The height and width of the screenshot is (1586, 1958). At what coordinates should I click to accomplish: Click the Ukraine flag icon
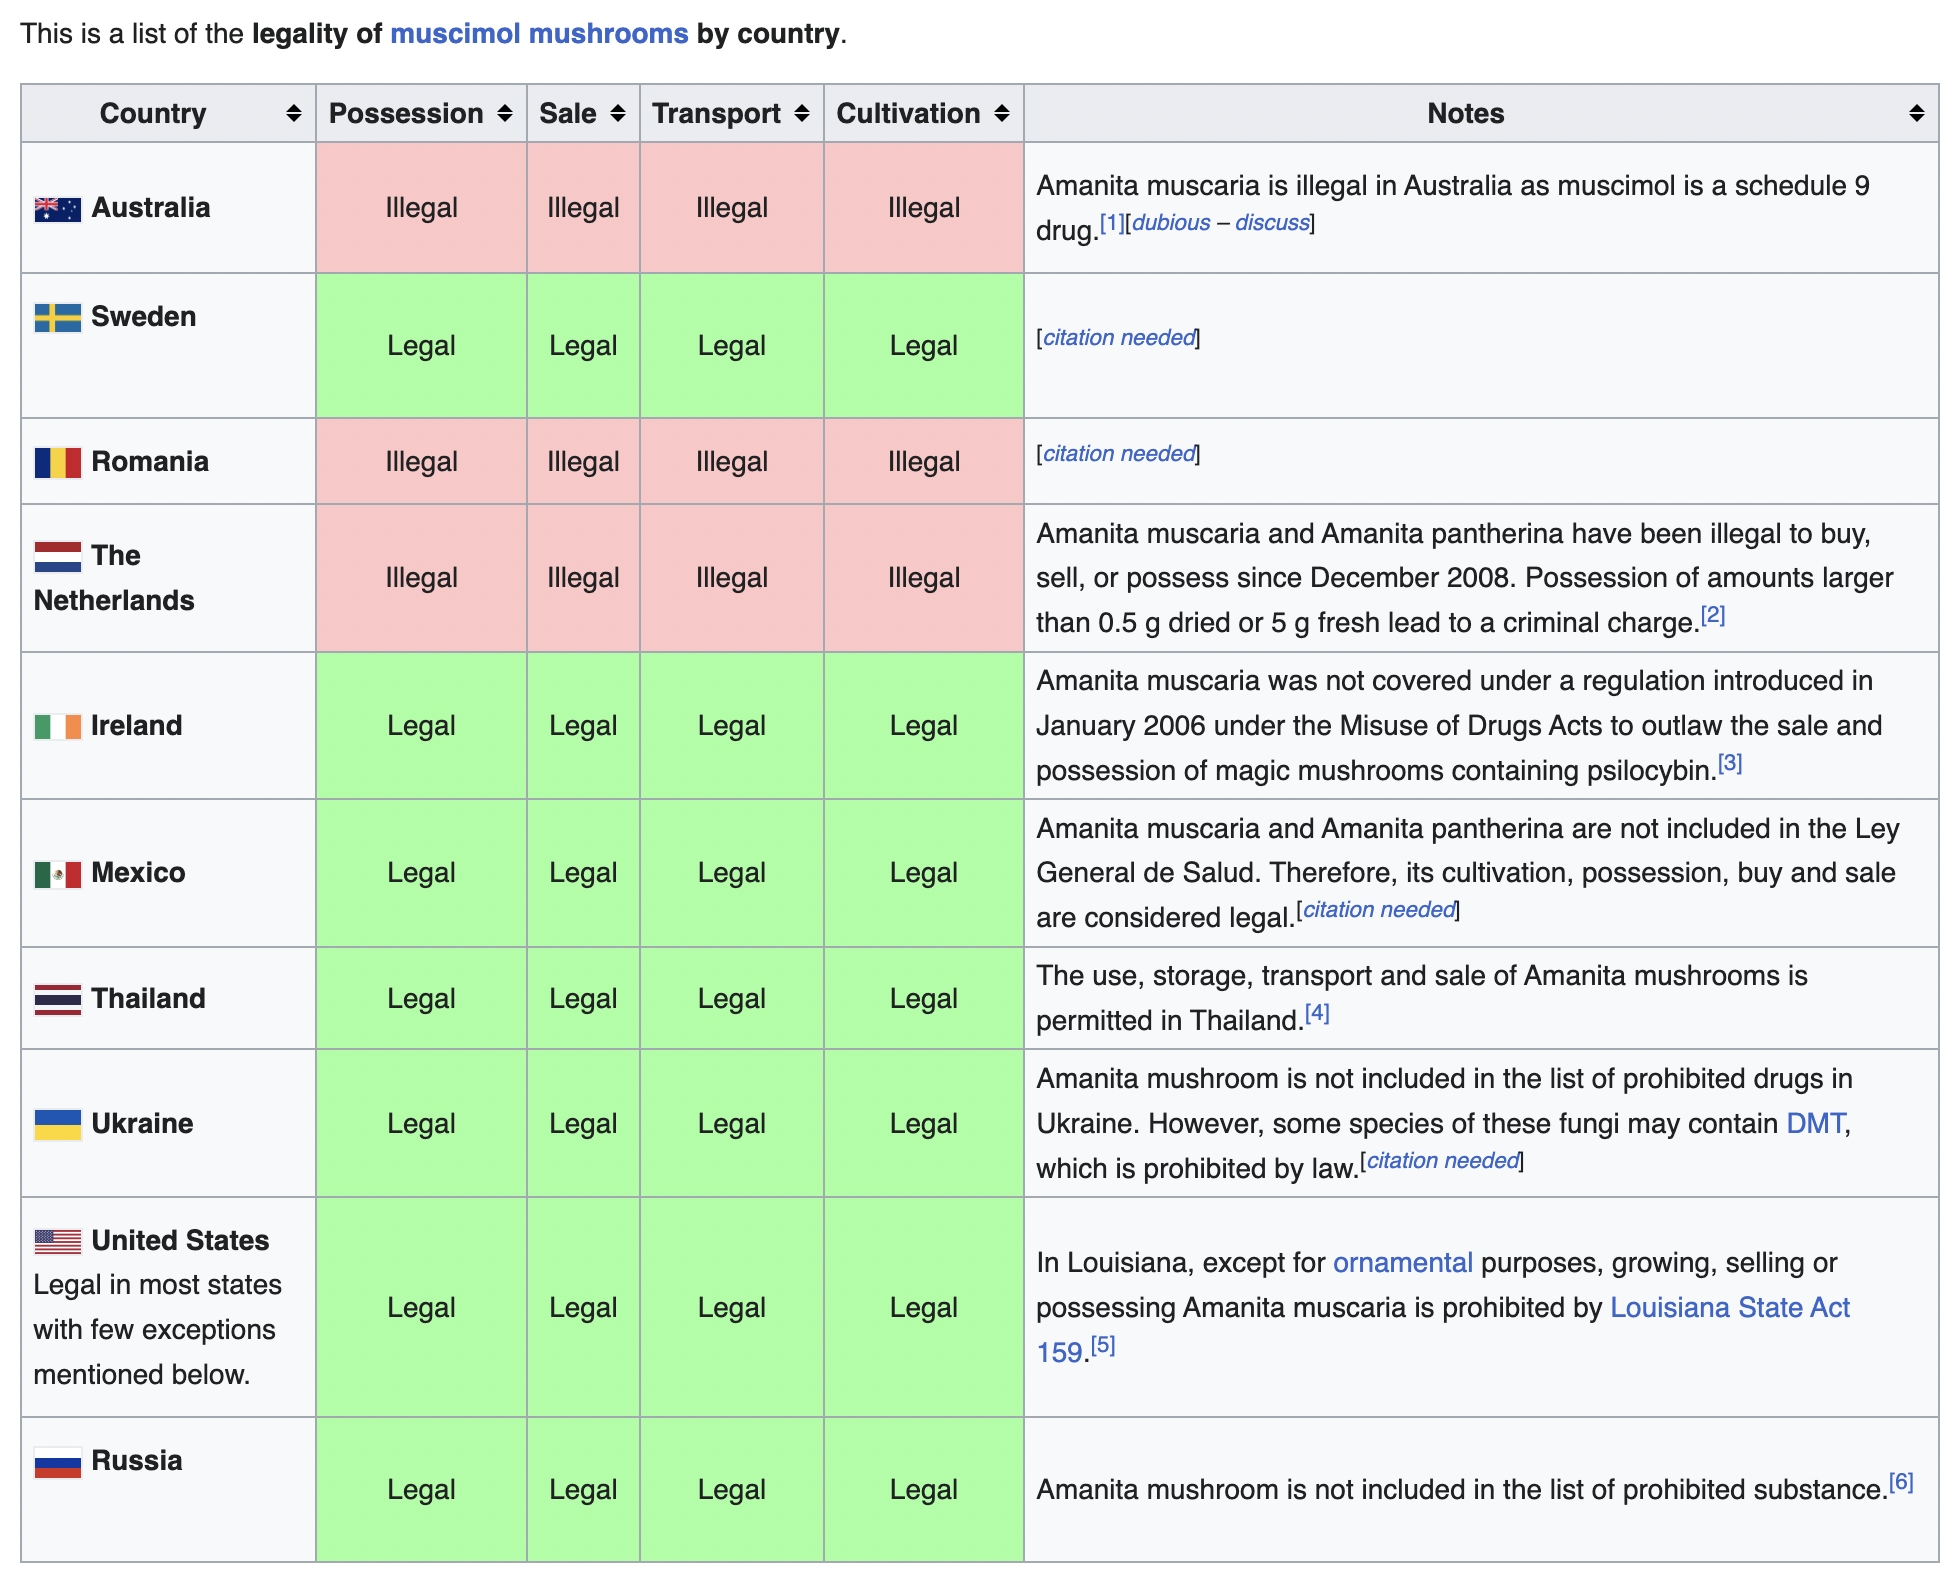pos(57,1124)
